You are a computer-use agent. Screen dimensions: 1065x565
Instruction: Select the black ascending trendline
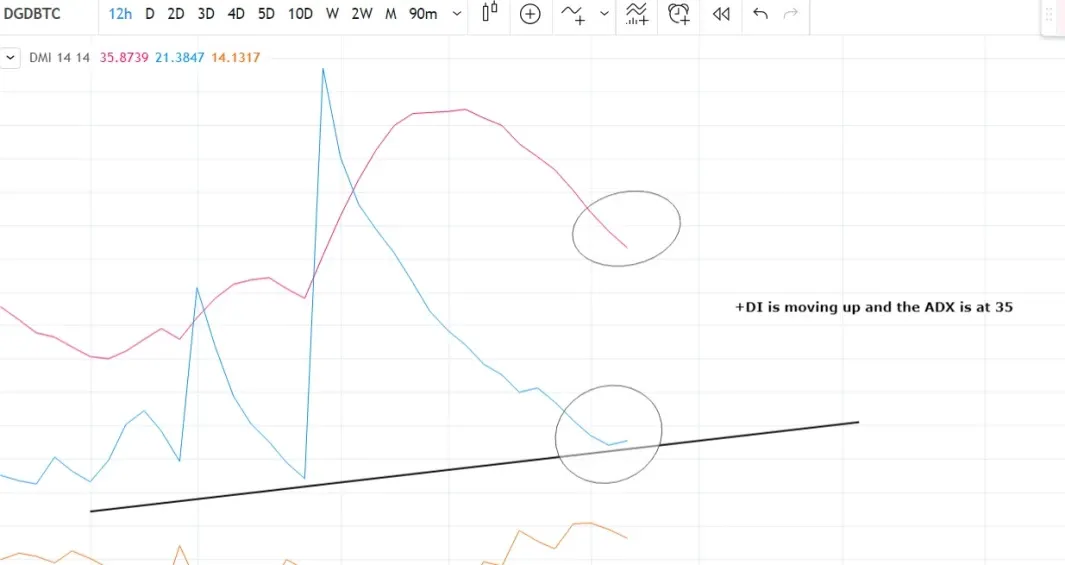(x=474, y=467)
